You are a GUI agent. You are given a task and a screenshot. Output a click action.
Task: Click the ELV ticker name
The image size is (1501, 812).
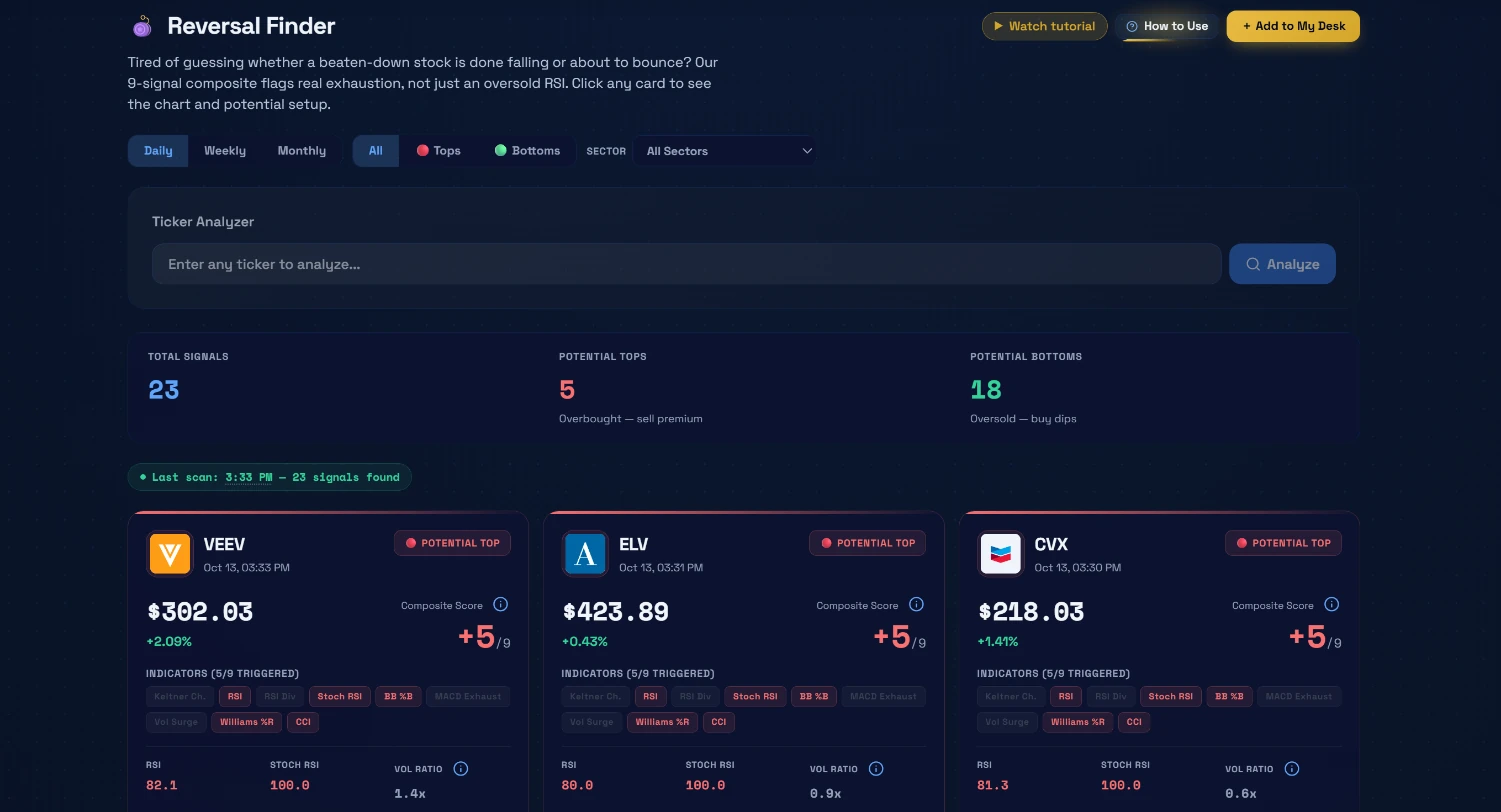[634, 545]
